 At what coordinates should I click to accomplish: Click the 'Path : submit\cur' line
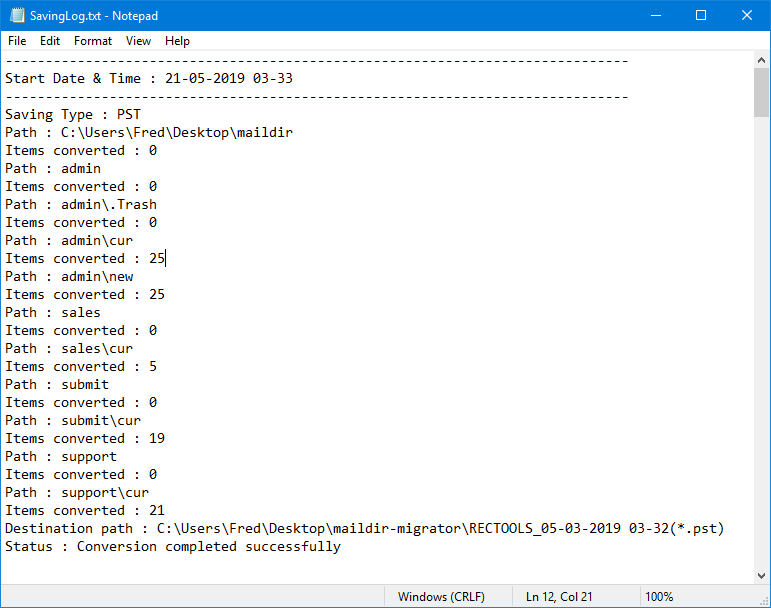(x=73, y=421)
